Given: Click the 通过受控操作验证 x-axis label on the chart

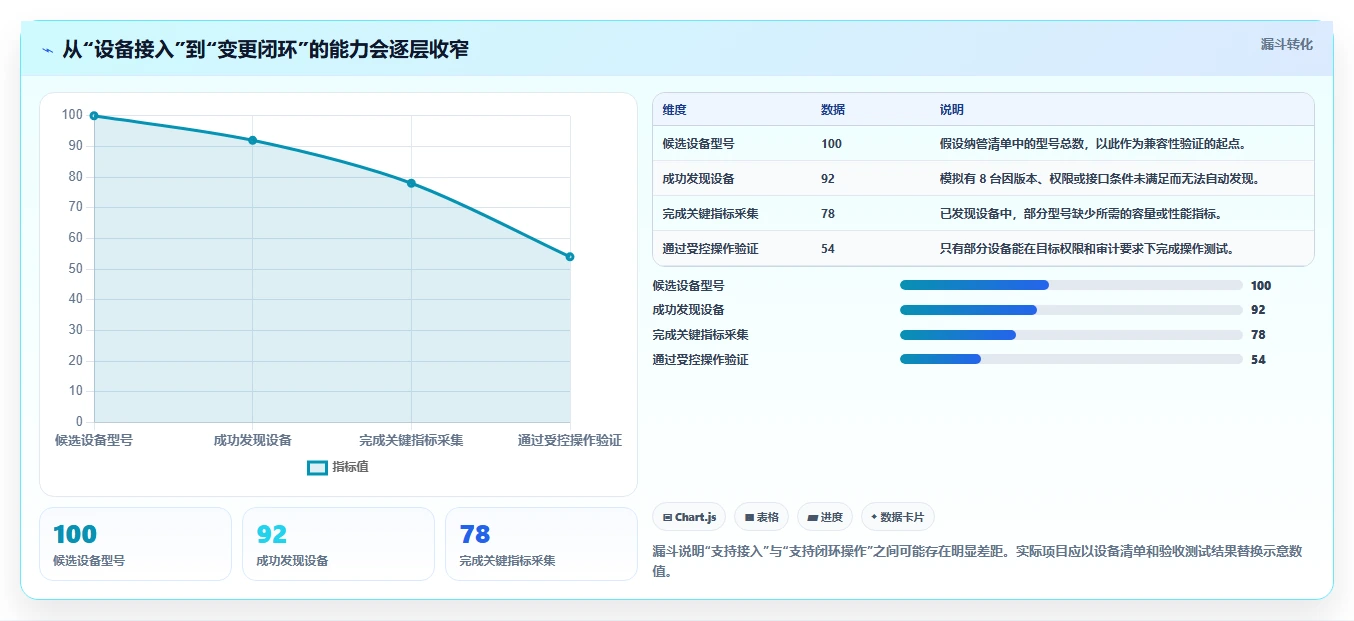Looking at the screenshot, I should coord(570,440).
